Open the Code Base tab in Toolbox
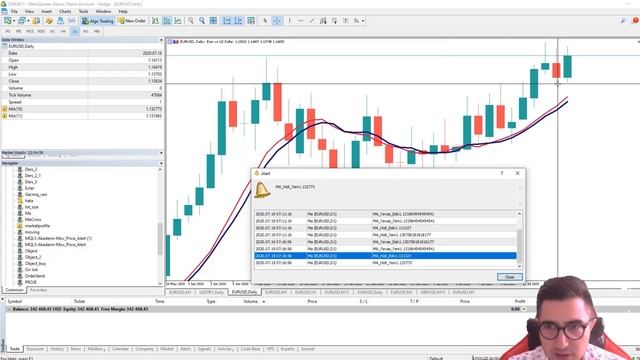This screenshot has height=360, width=640. (250, 349)
